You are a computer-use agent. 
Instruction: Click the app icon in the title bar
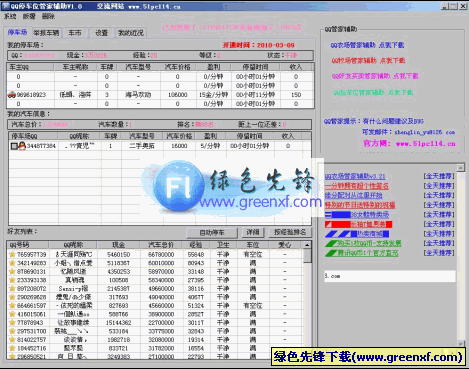tap(5, 6)
